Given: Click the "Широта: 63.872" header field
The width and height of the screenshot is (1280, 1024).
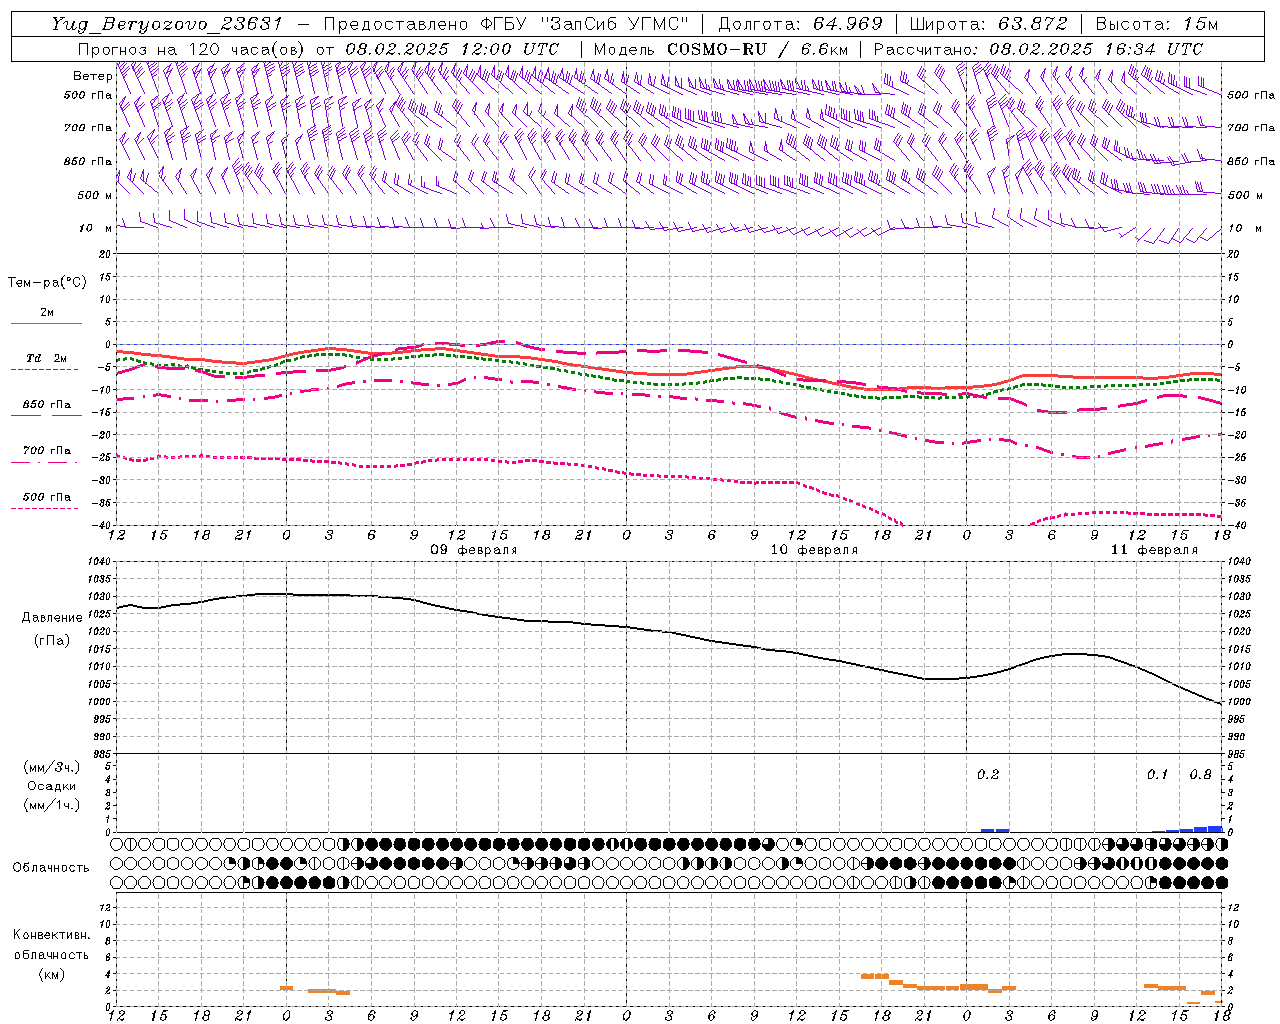Looking at the screenshot, I should [988, 24].
